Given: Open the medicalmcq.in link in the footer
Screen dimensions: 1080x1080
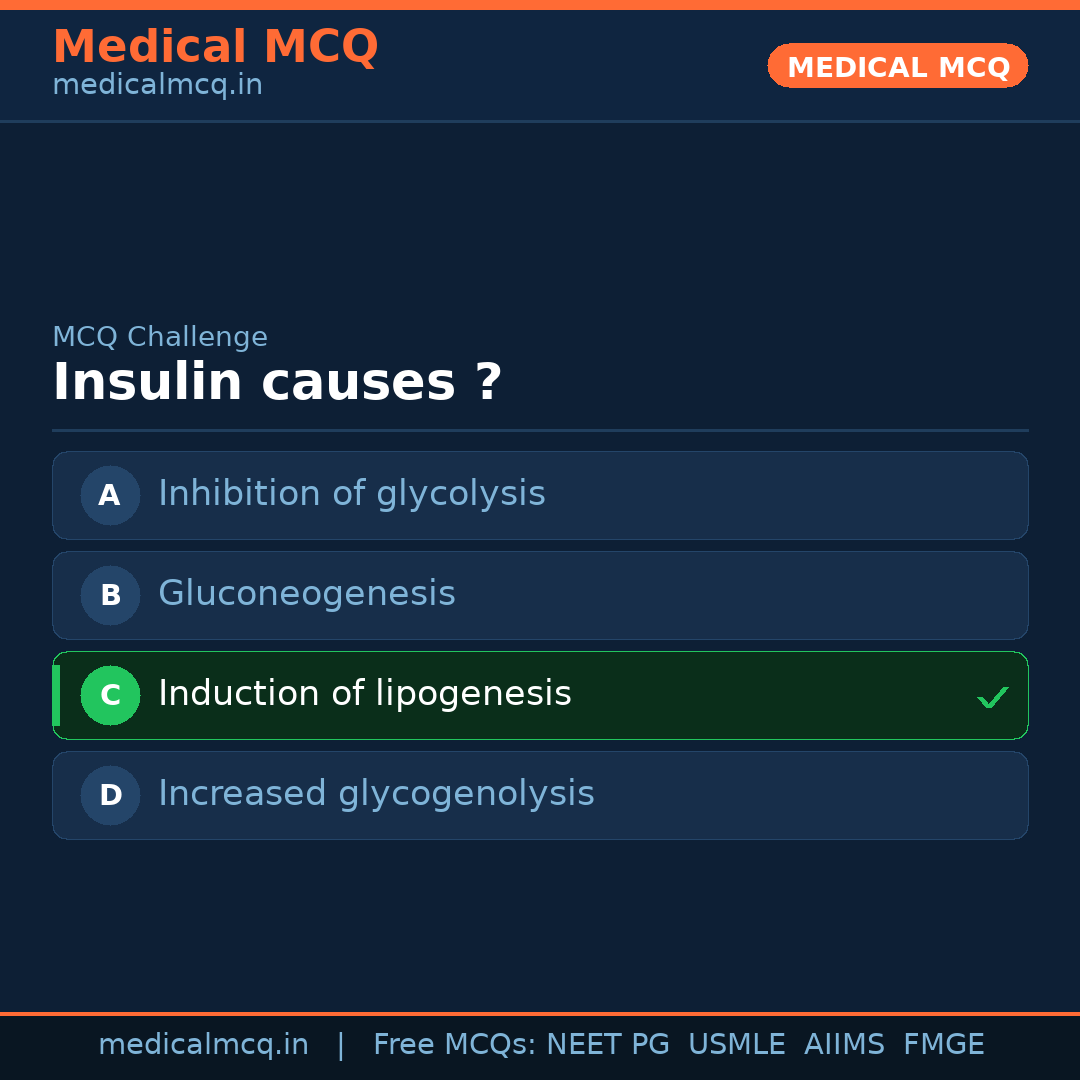Looking at the screenshot, I should pos(203,1045).
